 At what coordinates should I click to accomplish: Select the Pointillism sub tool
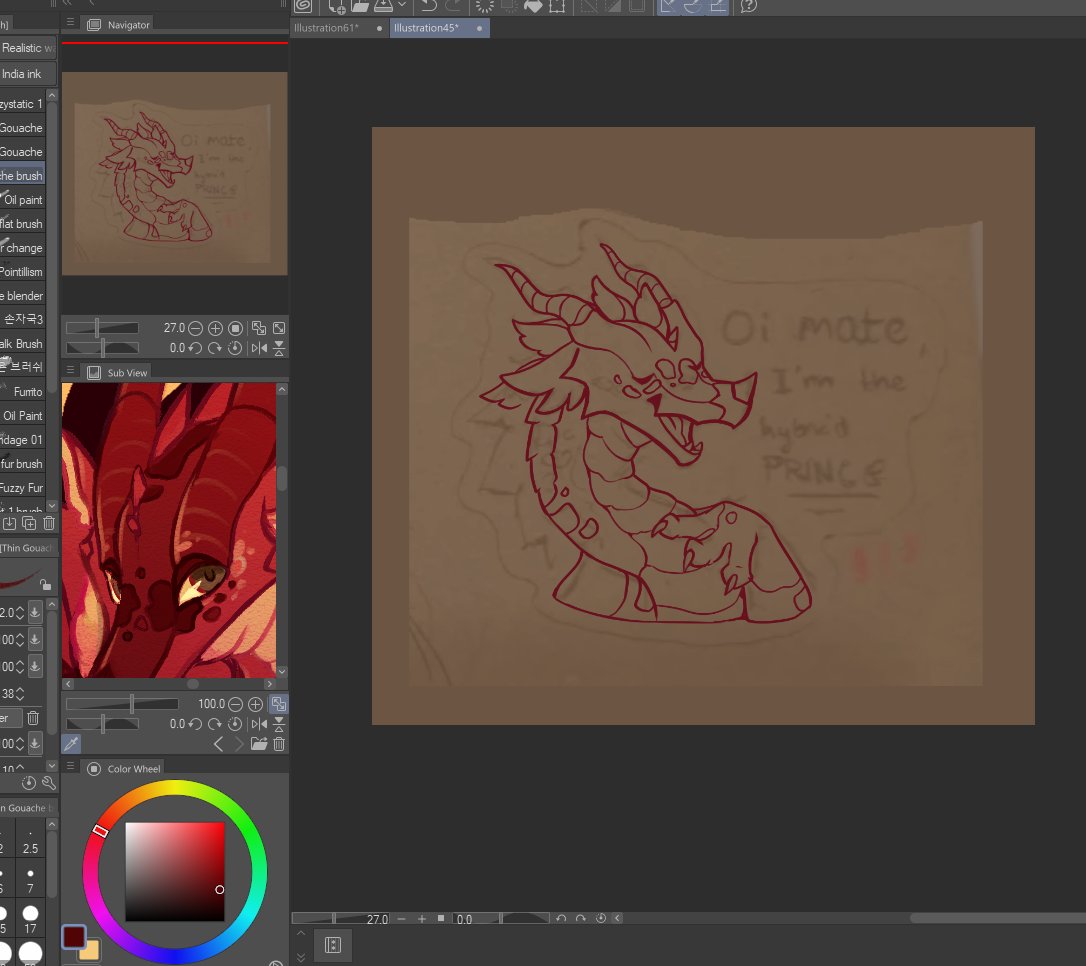[x=23, y=271]
